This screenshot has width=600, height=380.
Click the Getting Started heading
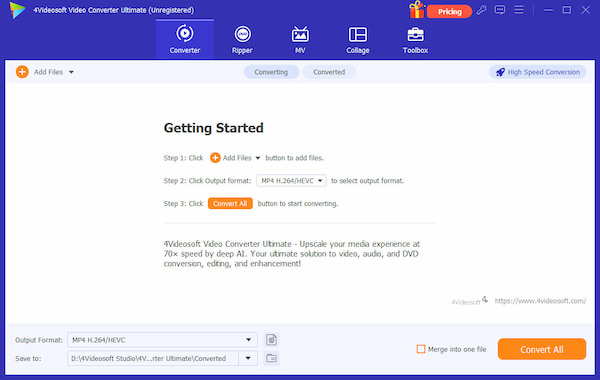point(214,128)
